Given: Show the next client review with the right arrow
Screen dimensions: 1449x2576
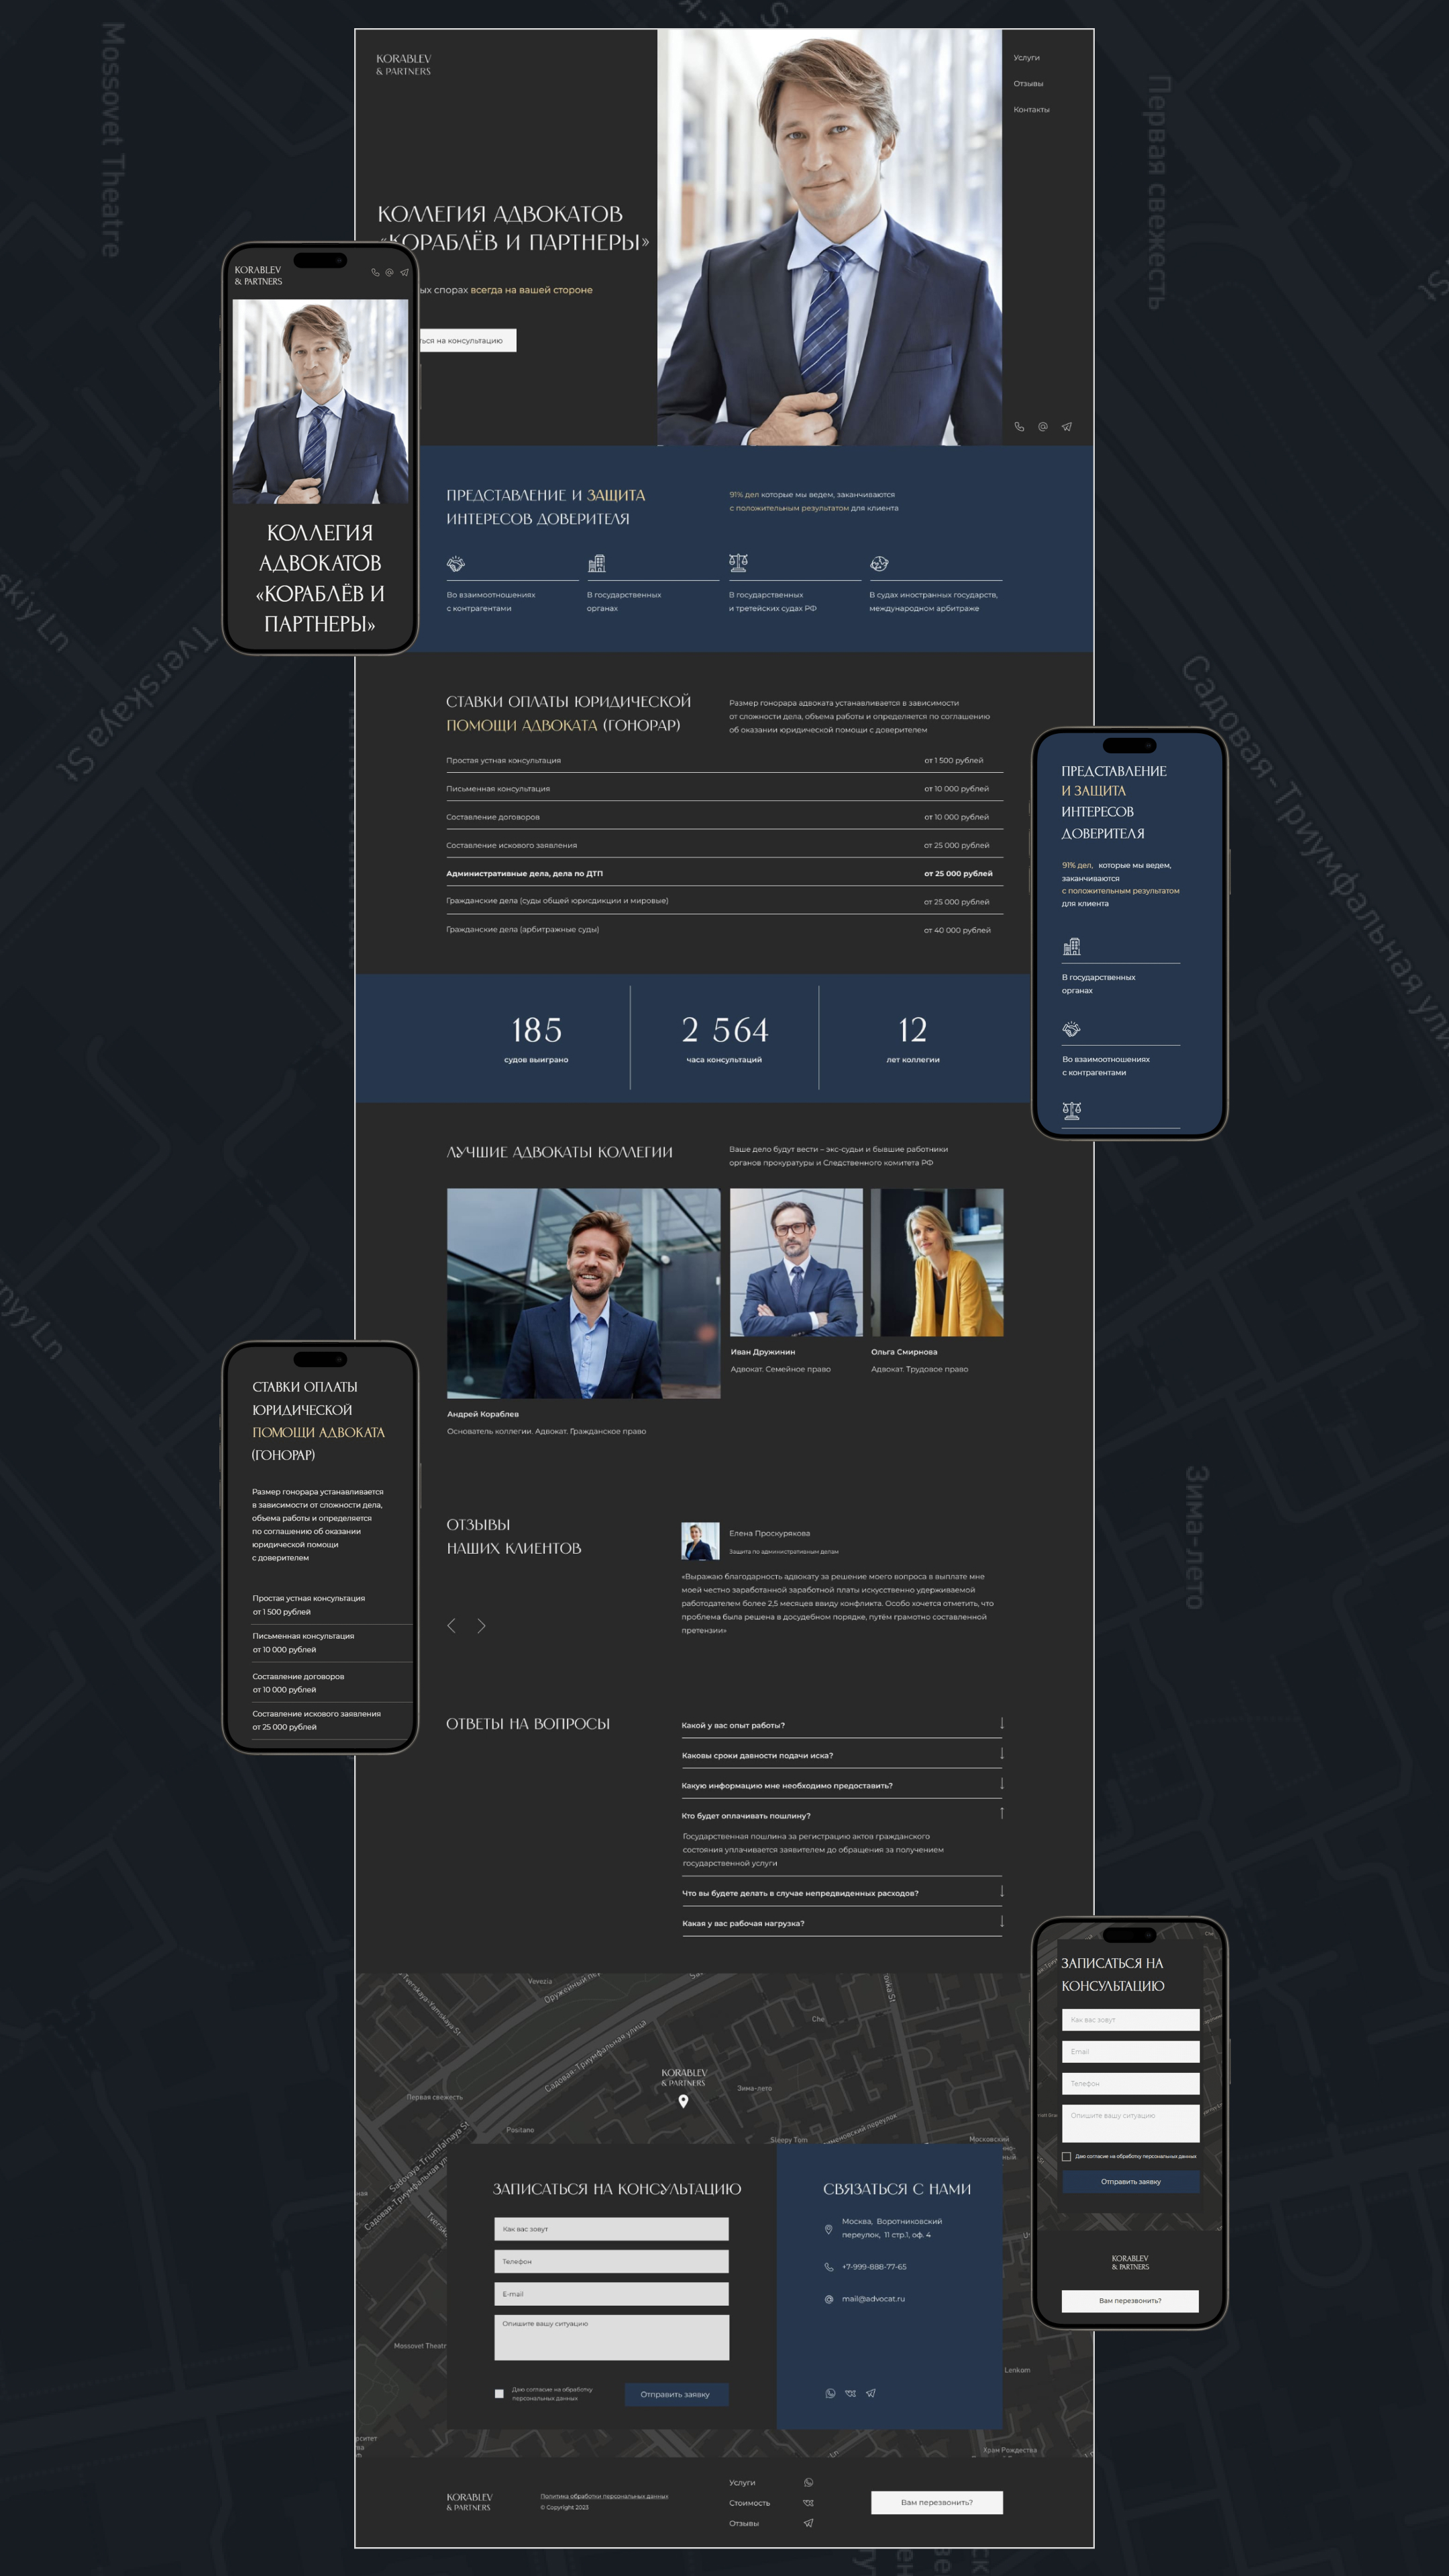Looking at the screenshot, I should click(481, 1626).
